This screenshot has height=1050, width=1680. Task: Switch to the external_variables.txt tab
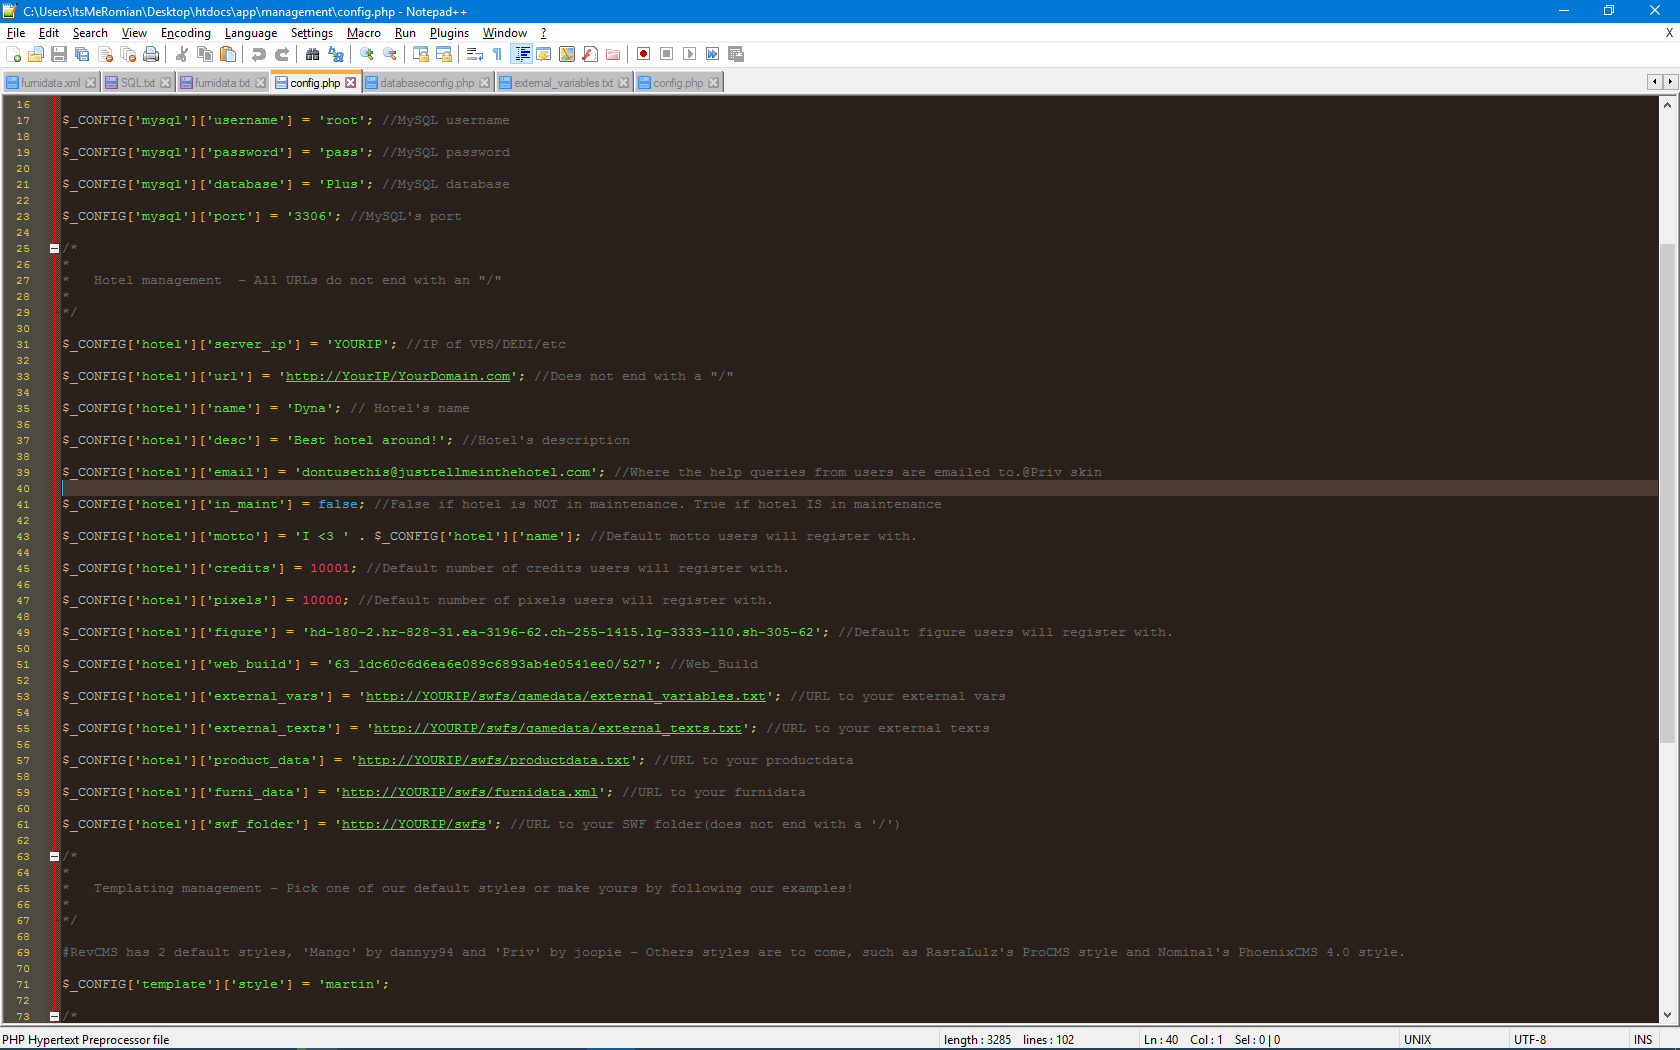[x=563, y=83]
